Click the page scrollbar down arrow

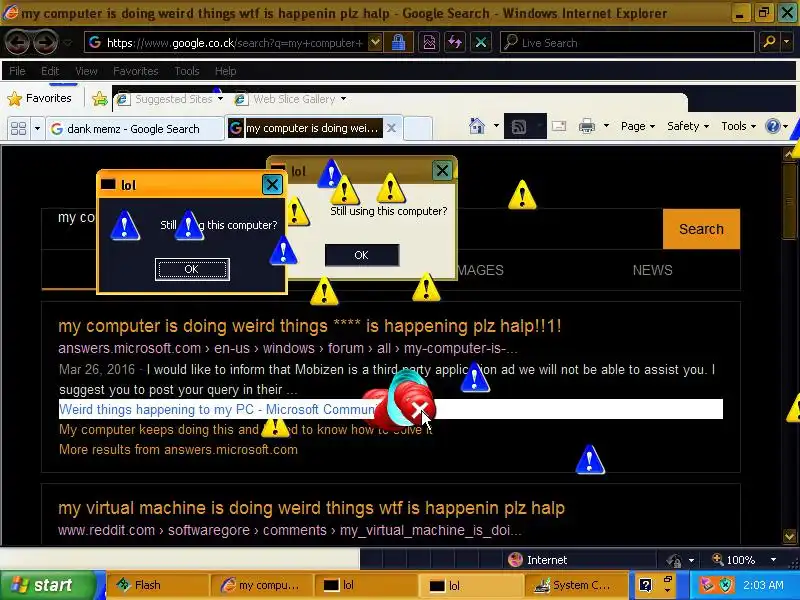click(x=790, y=536)
